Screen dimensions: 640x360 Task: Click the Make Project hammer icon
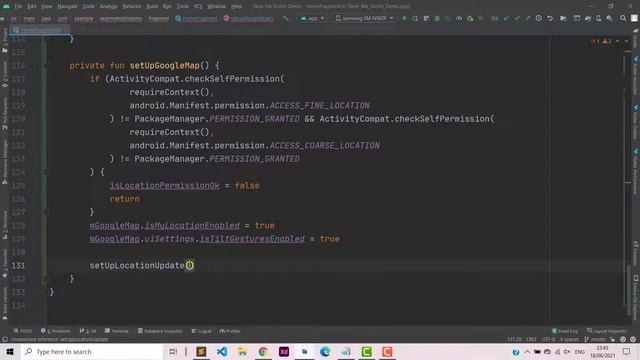pyautogui.click(x=285, y=18)
